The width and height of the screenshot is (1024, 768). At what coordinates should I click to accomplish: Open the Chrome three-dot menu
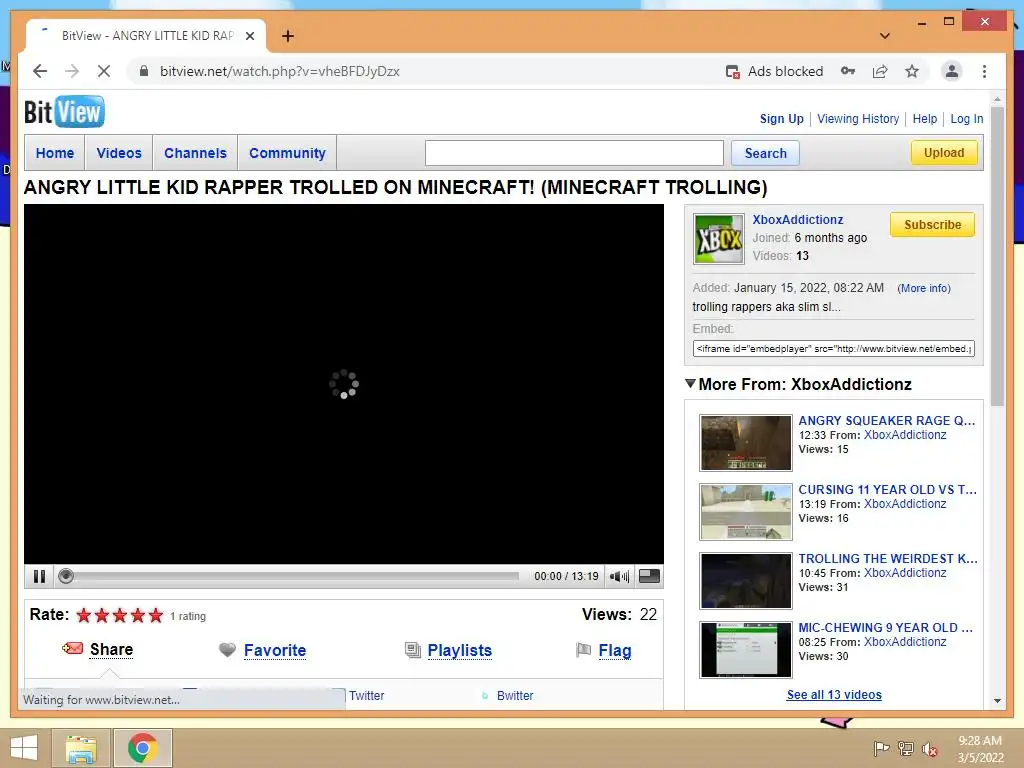[x=984, y=71]
